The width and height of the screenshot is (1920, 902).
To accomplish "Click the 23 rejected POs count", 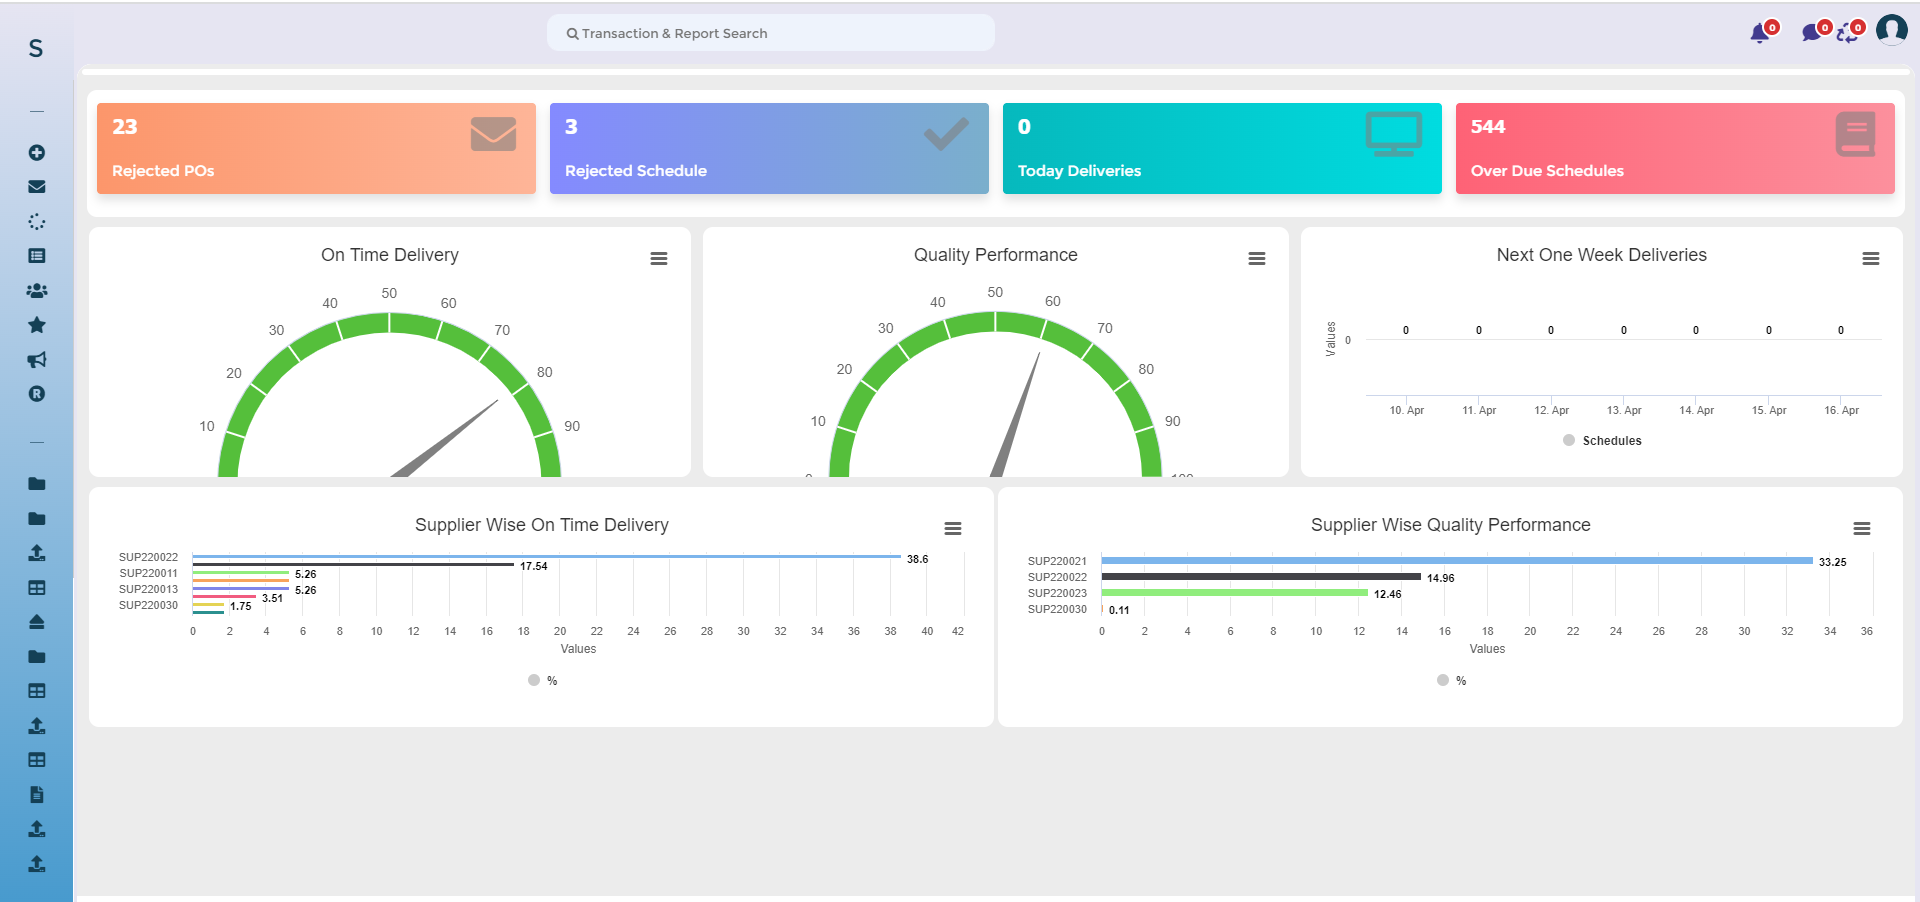I will point(125,127).
